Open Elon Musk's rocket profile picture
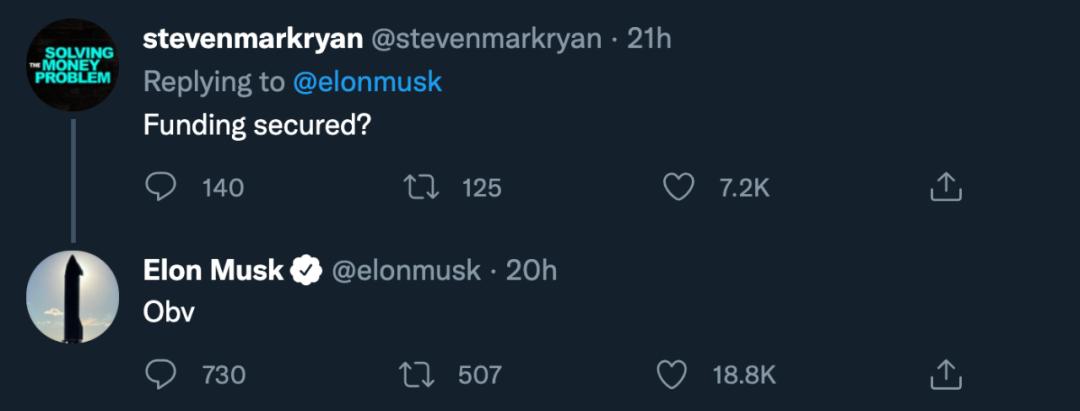1080x411 pixels. coord(71,297)
